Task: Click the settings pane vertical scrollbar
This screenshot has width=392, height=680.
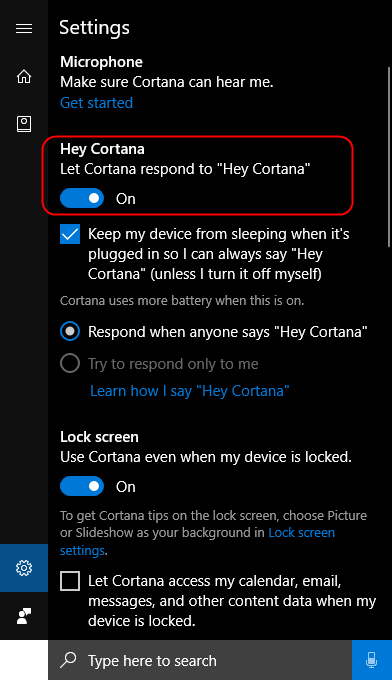Action: (x=389, y=157)
